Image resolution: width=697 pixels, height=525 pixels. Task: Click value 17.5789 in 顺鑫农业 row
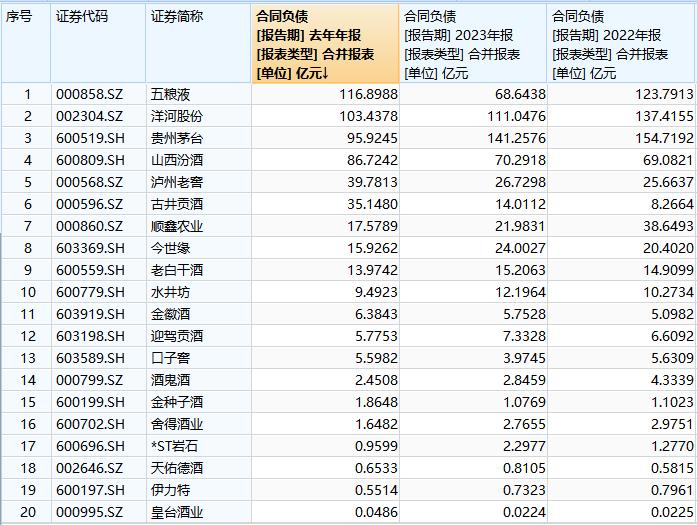[373, 226]
